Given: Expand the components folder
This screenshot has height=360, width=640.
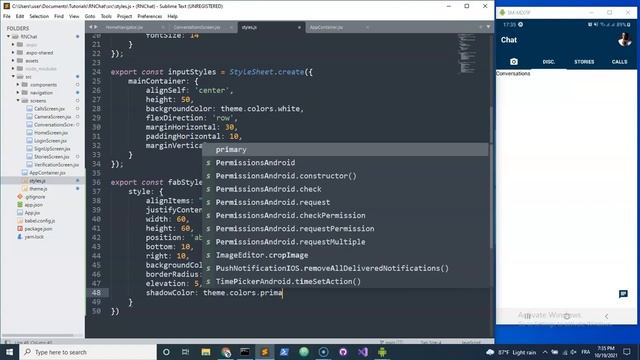Looking at the screenshot, I should click(18, 84).
